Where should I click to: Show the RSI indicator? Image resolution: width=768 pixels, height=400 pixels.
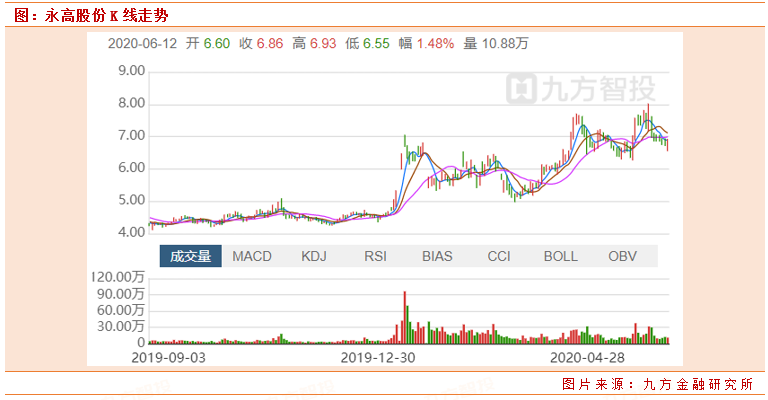tap(375, 256)
